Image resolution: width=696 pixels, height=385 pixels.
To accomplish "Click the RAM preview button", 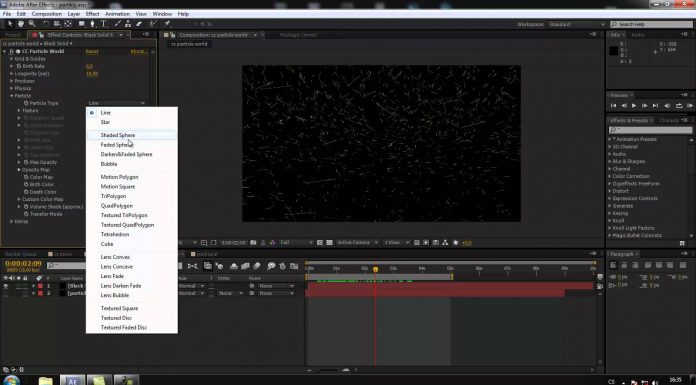I will click(x=690, y=106).
